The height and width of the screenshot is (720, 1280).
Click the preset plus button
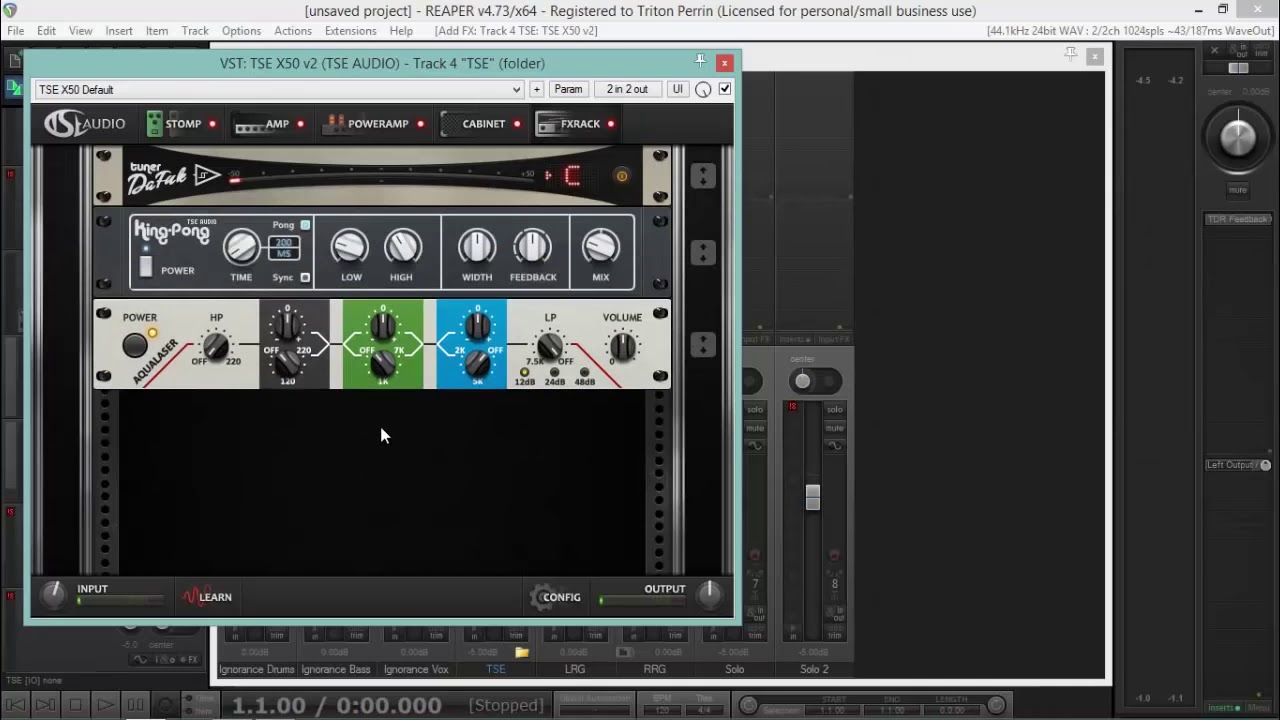tap(537, 89)
